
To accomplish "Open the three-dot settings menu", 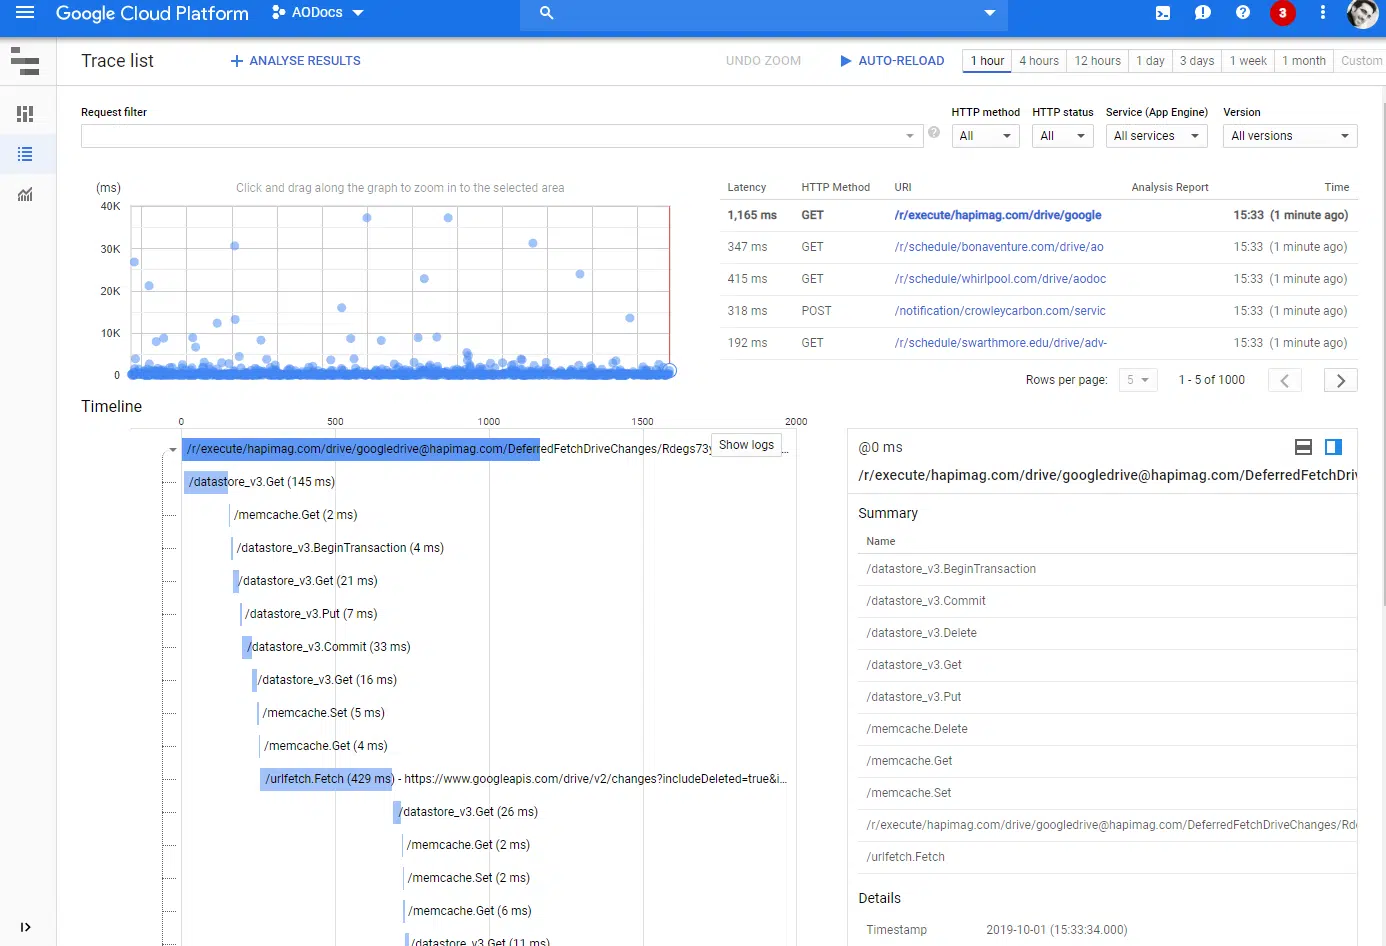I will coord(1323,13).
